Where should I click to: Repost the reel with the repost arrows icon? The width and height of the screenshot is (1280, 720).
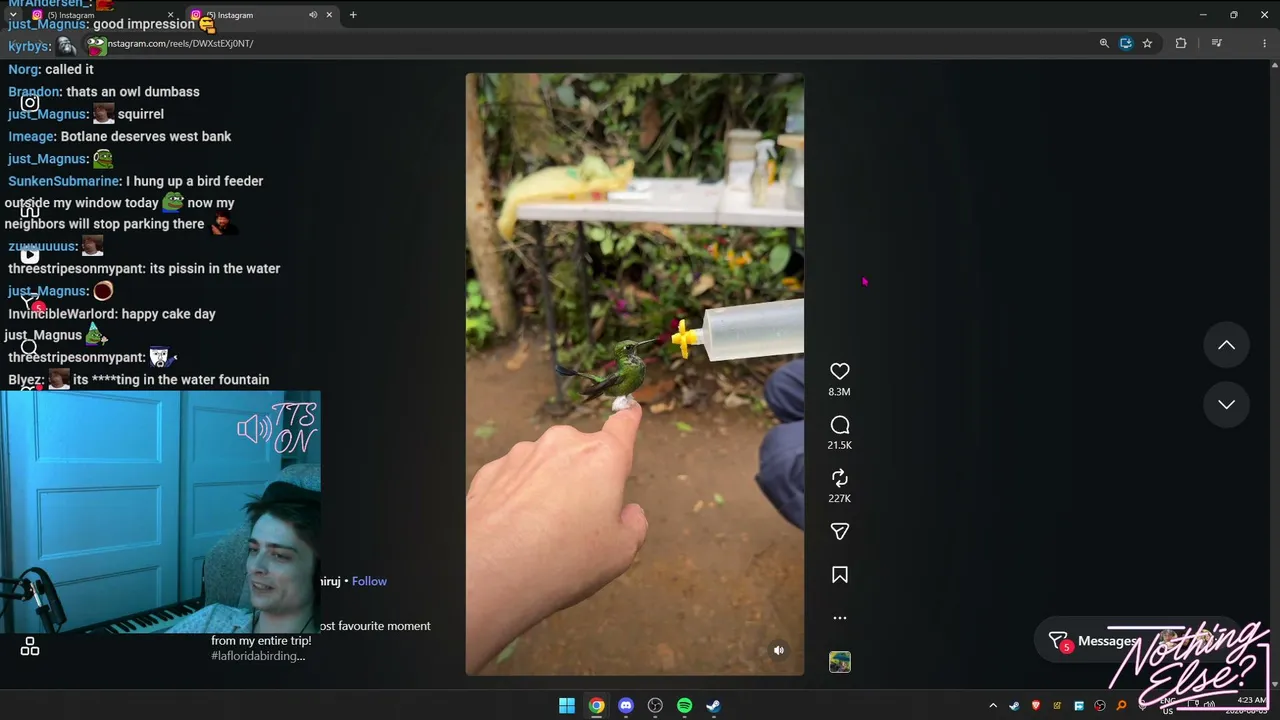pos(840,478)
